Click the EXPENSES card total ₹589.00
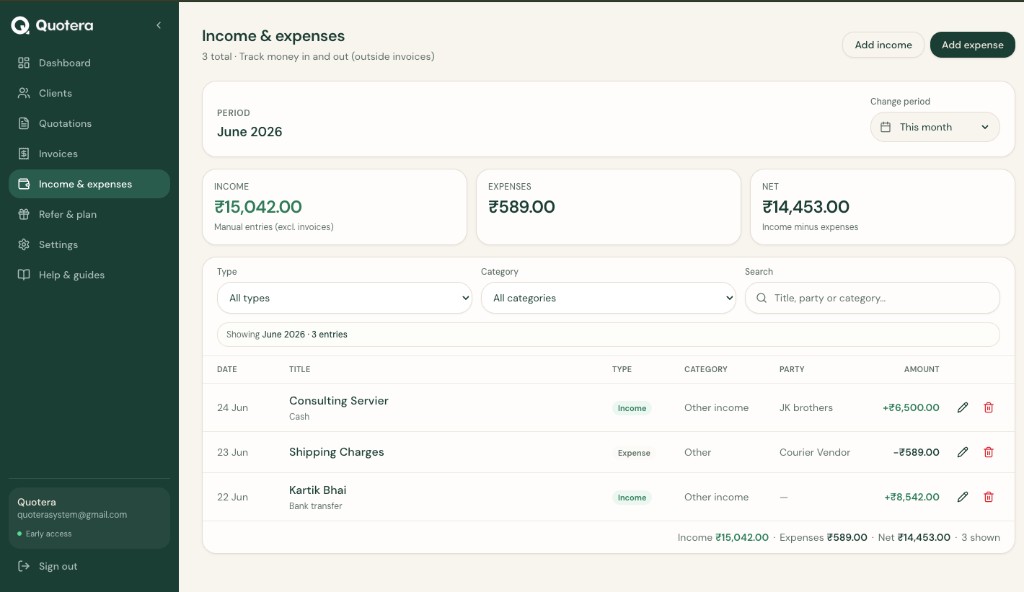1024x592 pixels. tap(521, 207)
